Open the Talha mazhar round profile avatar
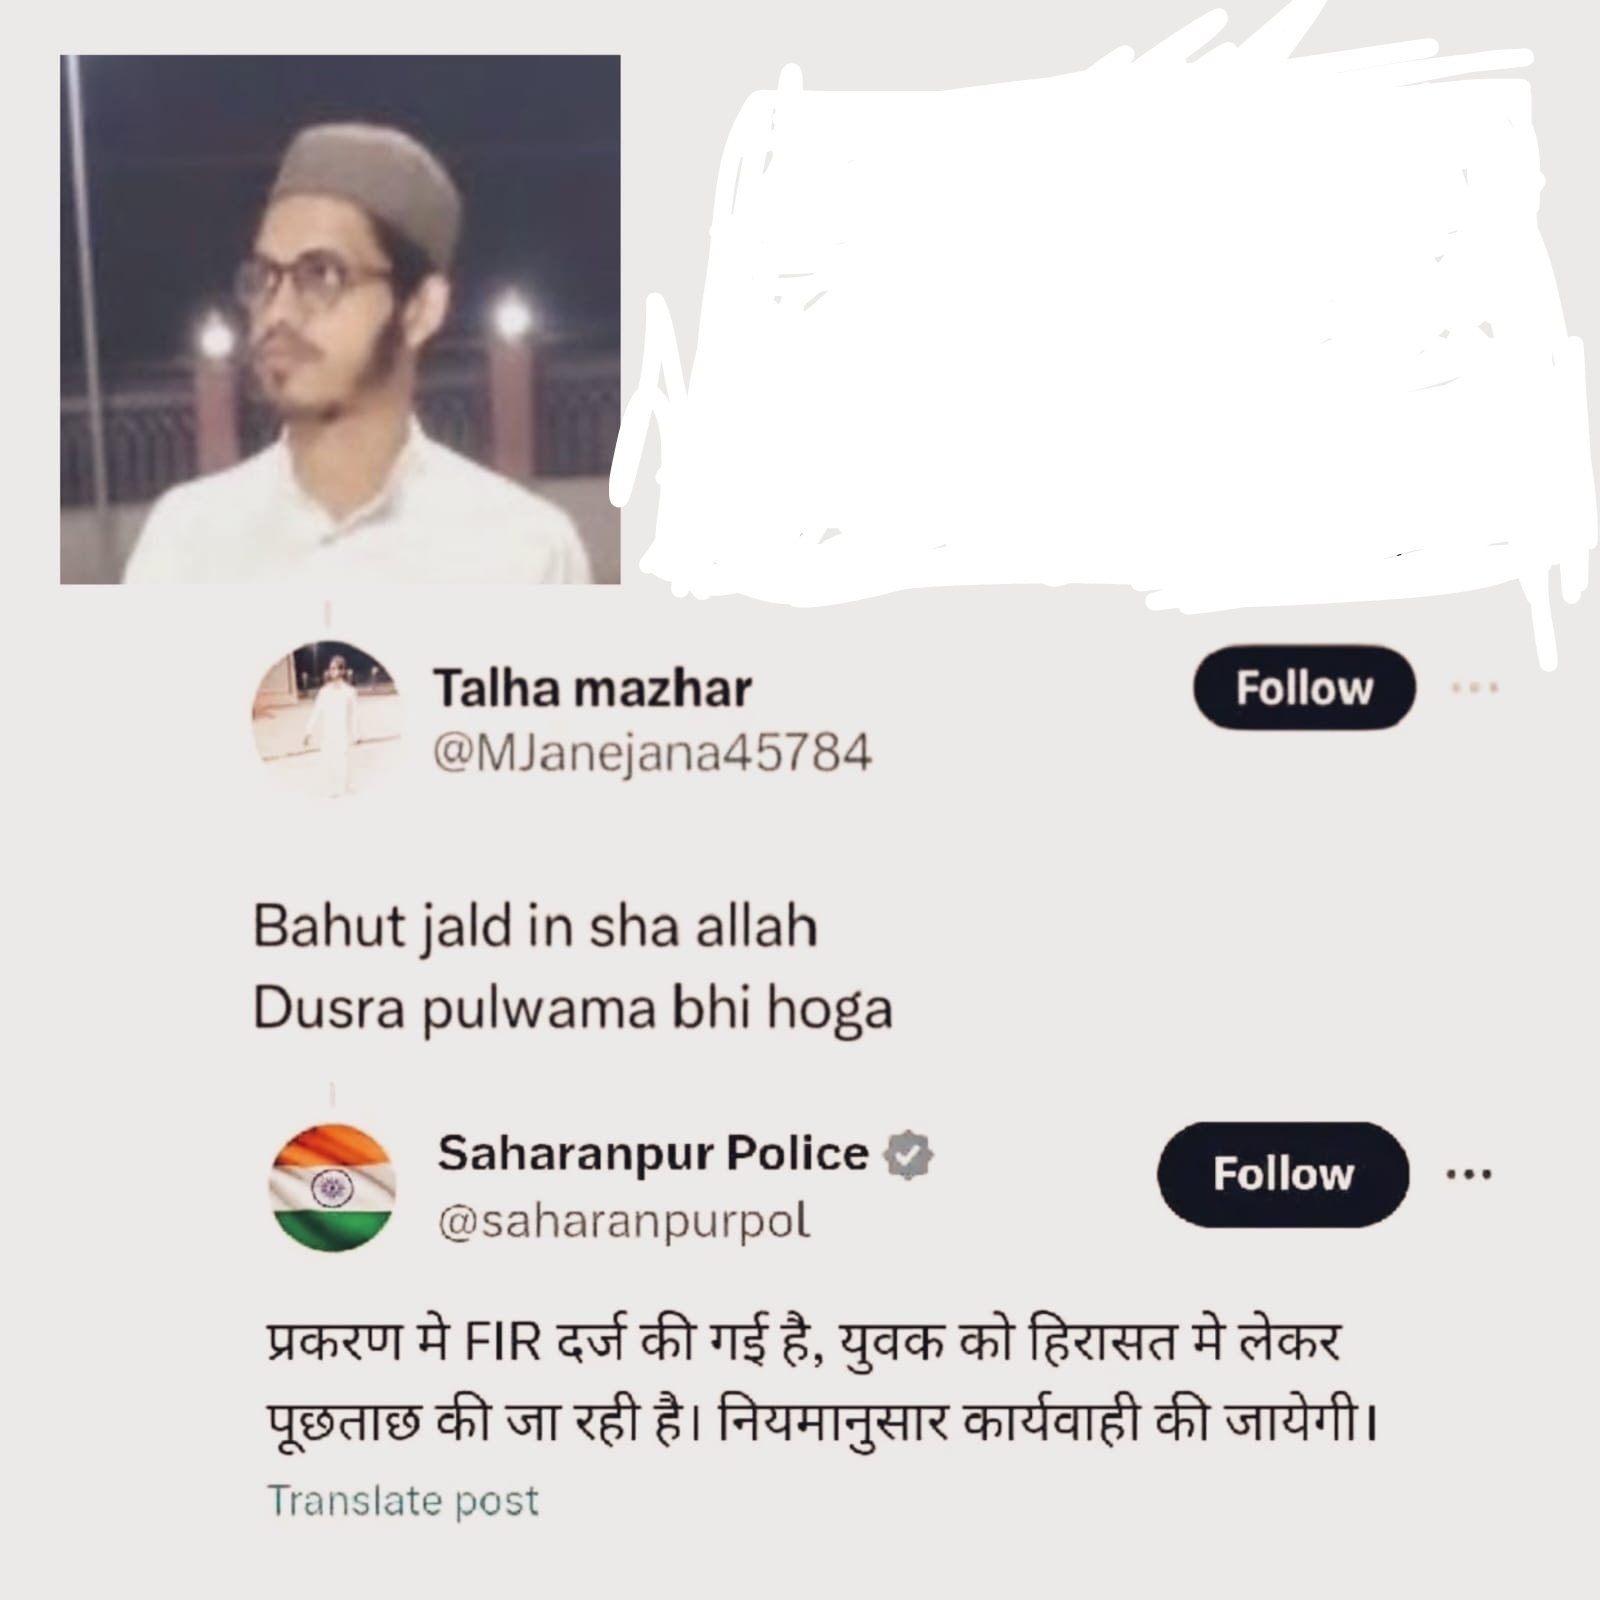This screenshot has width=1600, height=1600. pos(326,719)
